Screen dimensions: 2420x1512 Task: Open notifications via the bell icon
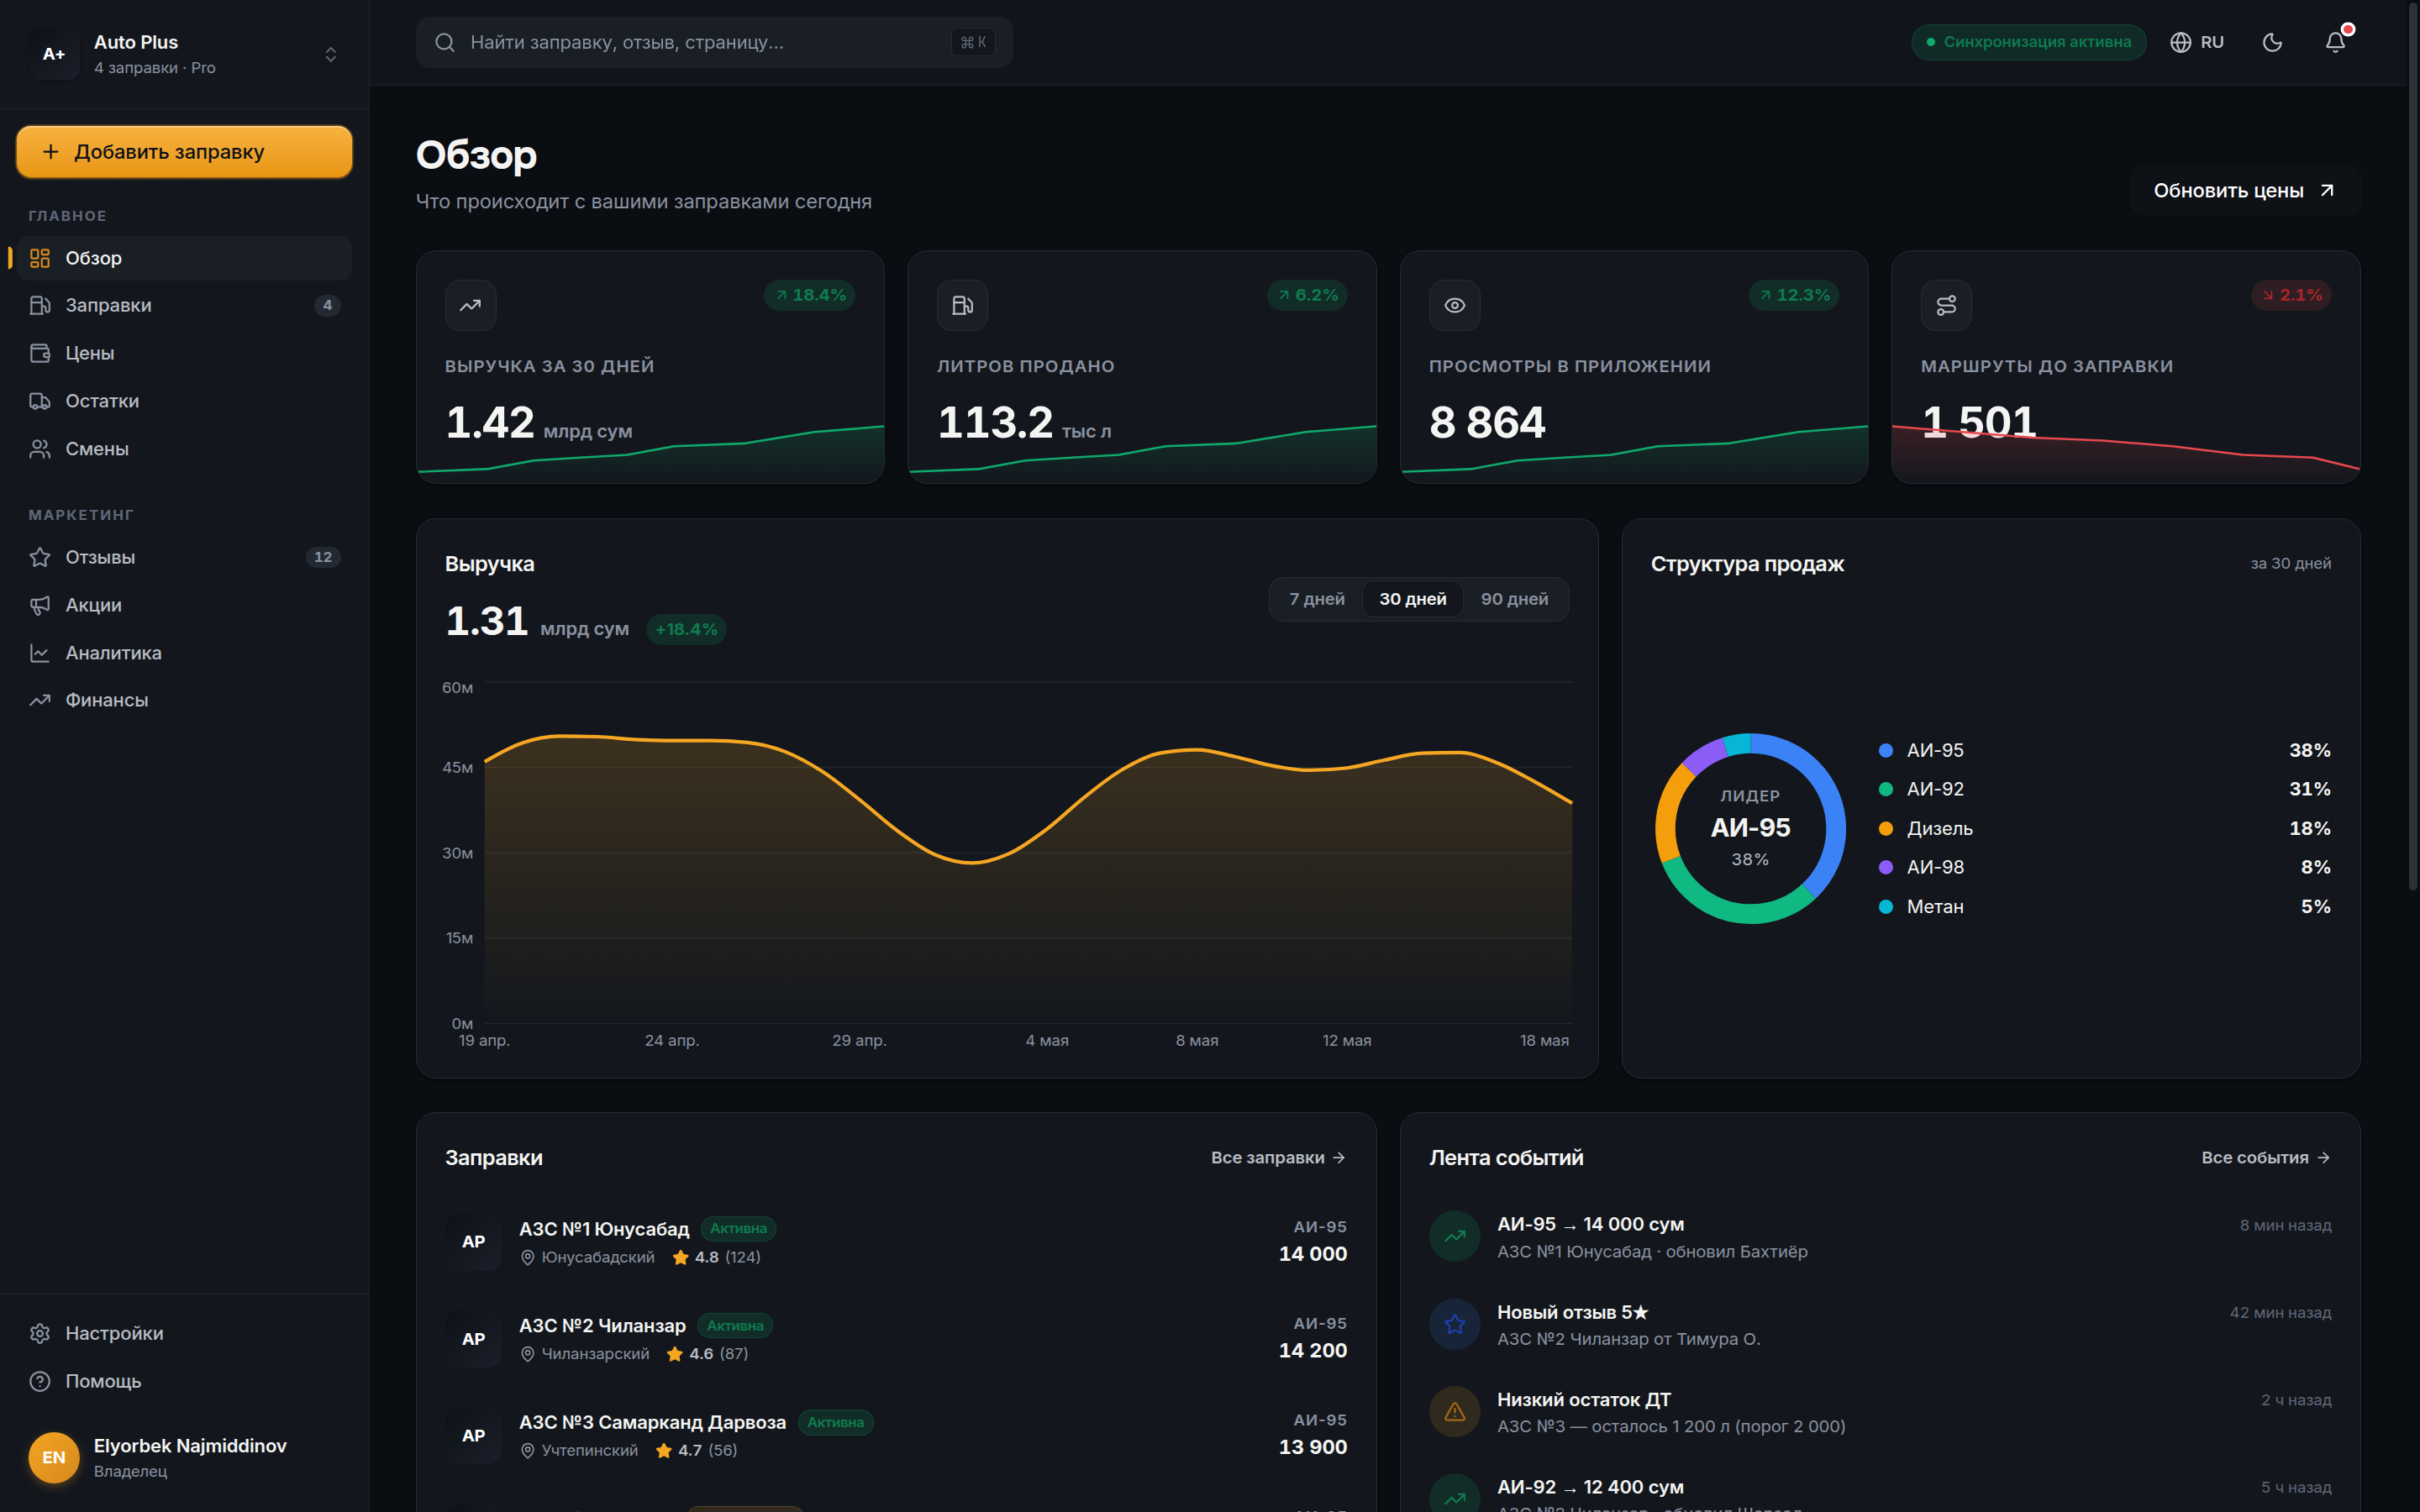click(2335, 42)
